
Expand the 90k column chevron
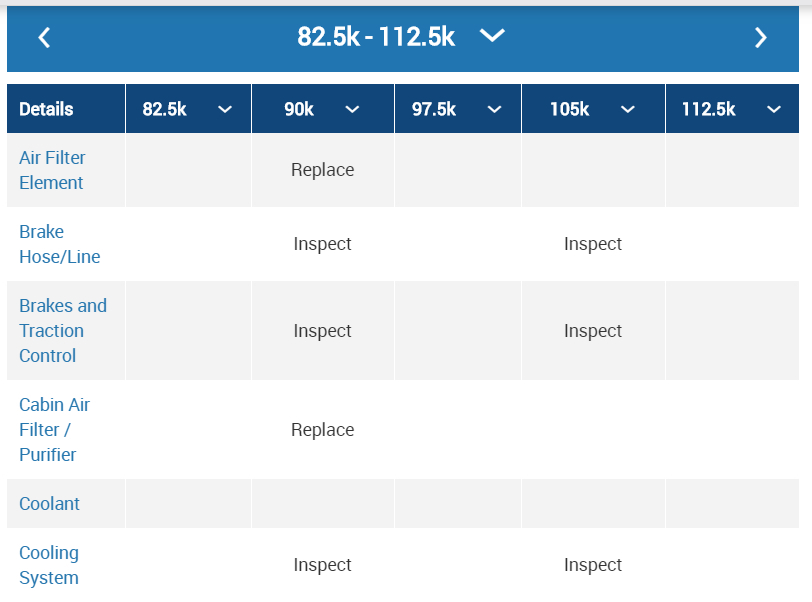[352, 110]
